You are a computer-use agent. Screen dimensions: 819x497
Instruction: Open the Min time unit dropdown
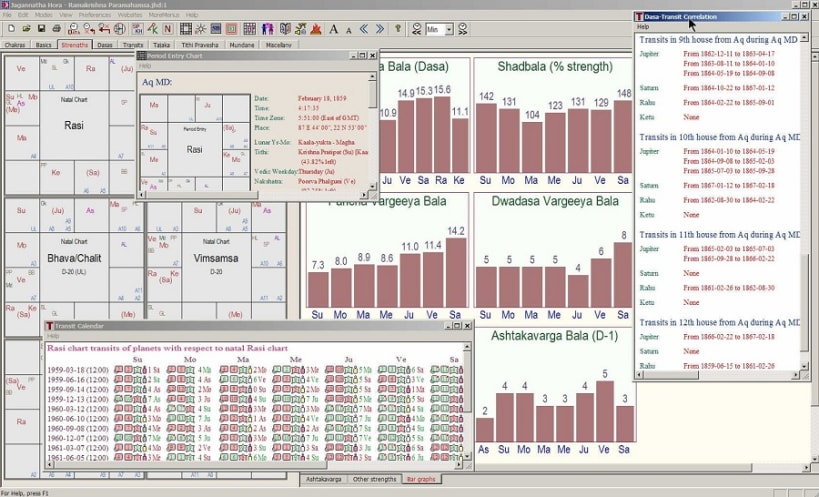(449, 30)
